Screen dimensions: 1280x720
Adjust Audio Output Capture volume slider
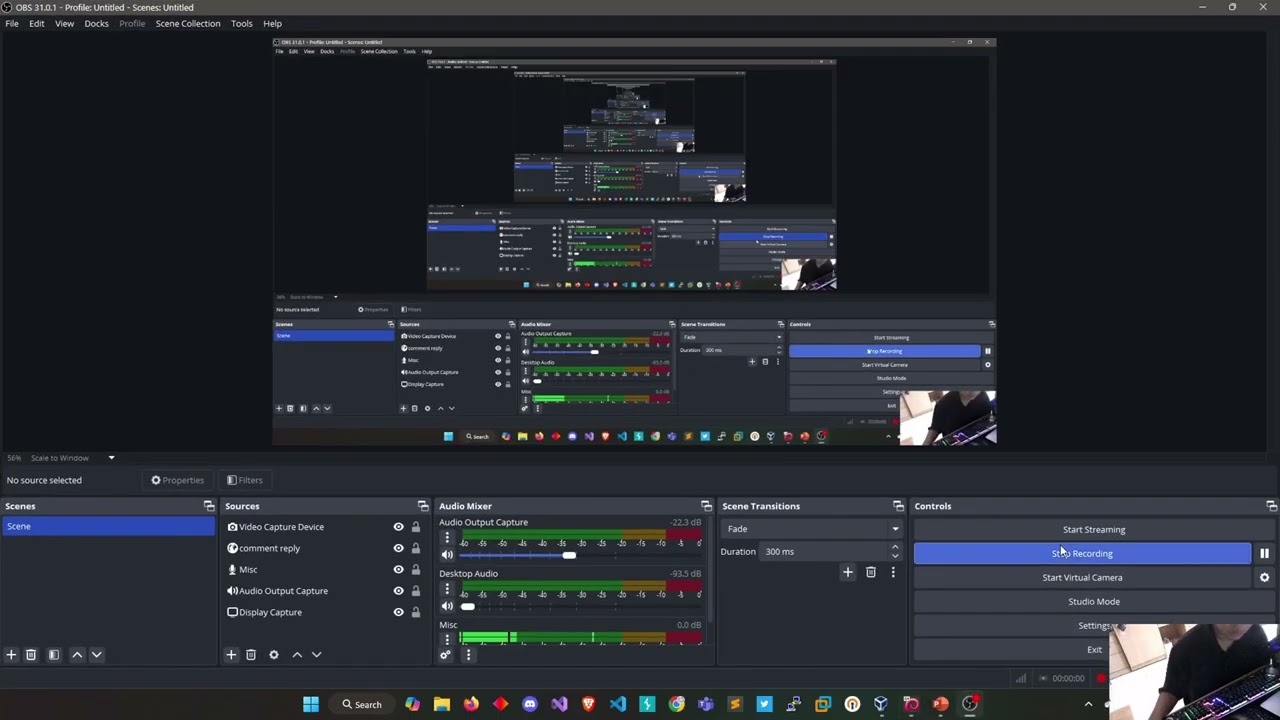click(x=568, y=555)
